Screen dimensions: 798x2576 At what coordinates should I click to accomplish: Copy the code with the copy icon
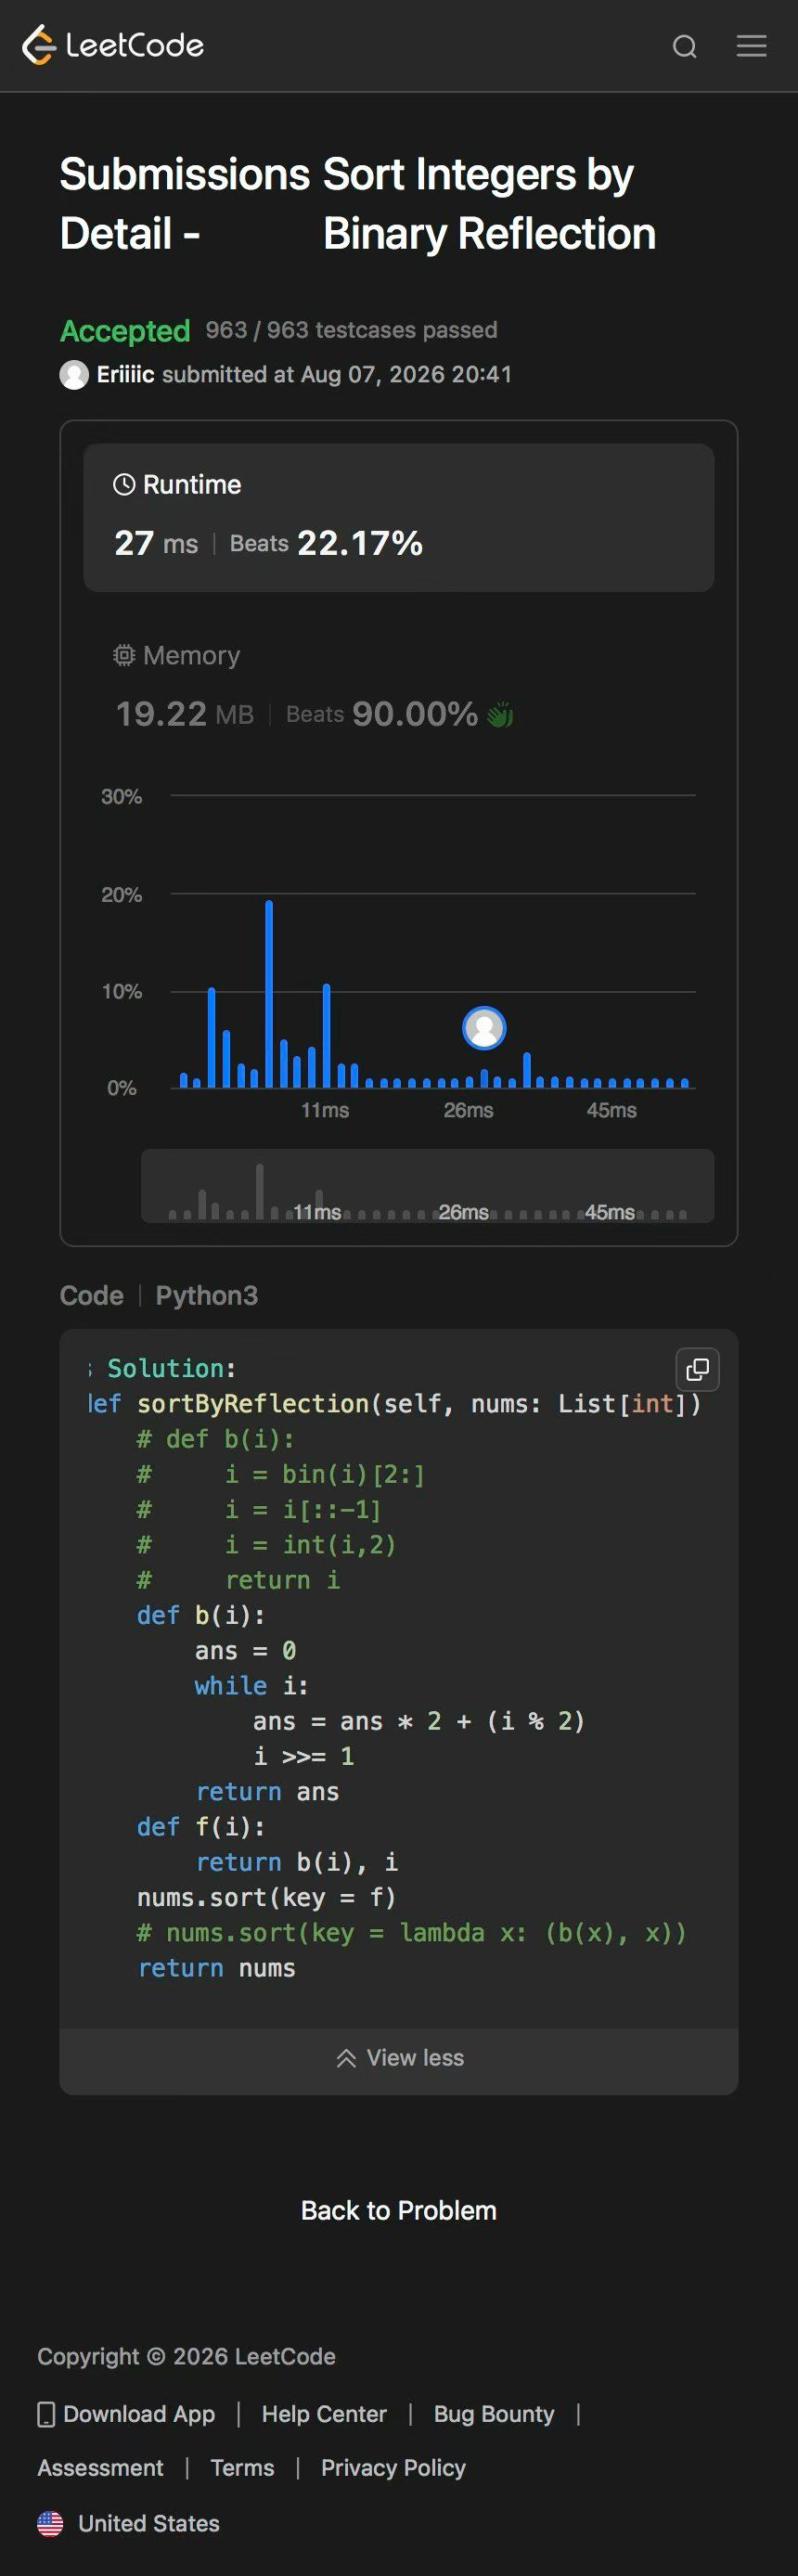[698, 1369]
